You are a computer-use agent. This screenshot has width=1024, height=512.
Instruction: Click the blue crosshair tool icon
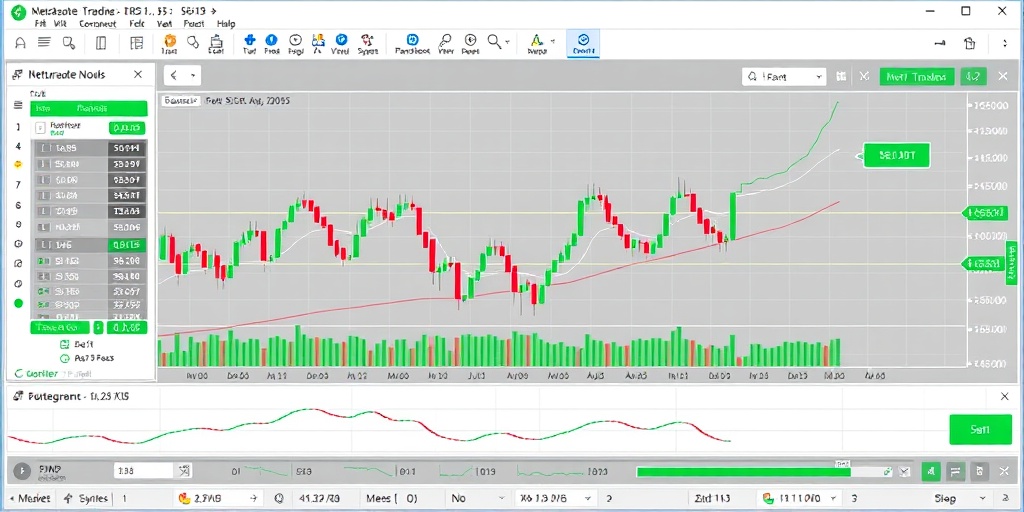click(x=251, y=43)
